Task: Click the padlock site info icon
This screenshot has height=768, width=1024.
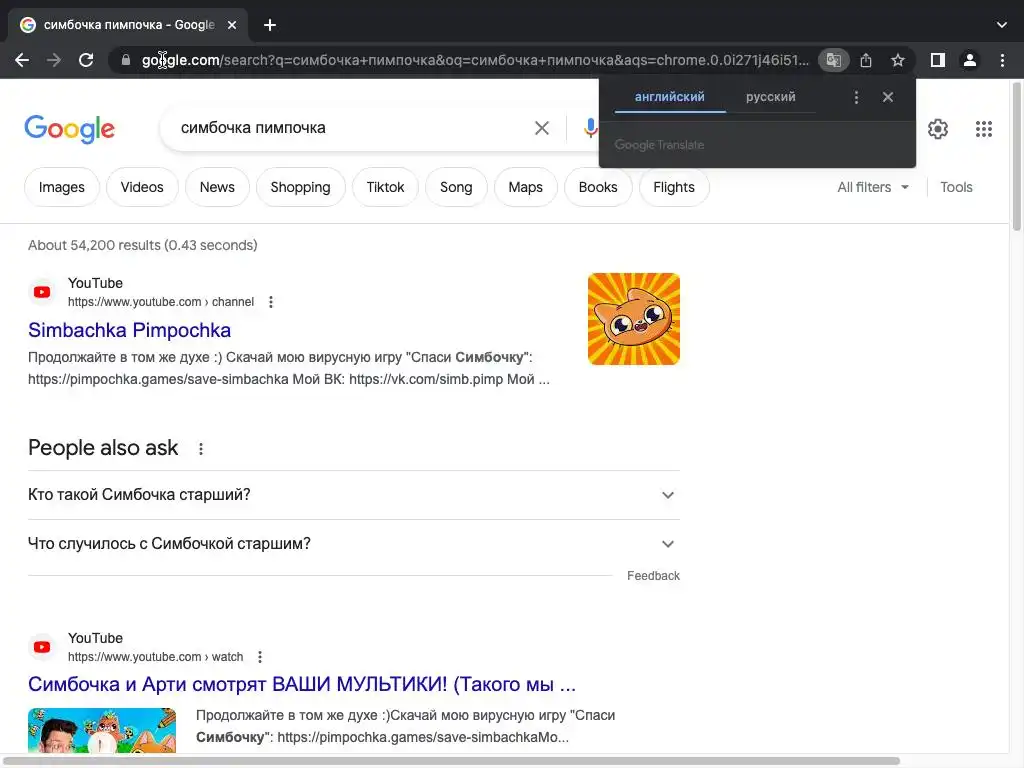Action: (x=125, y=60)
